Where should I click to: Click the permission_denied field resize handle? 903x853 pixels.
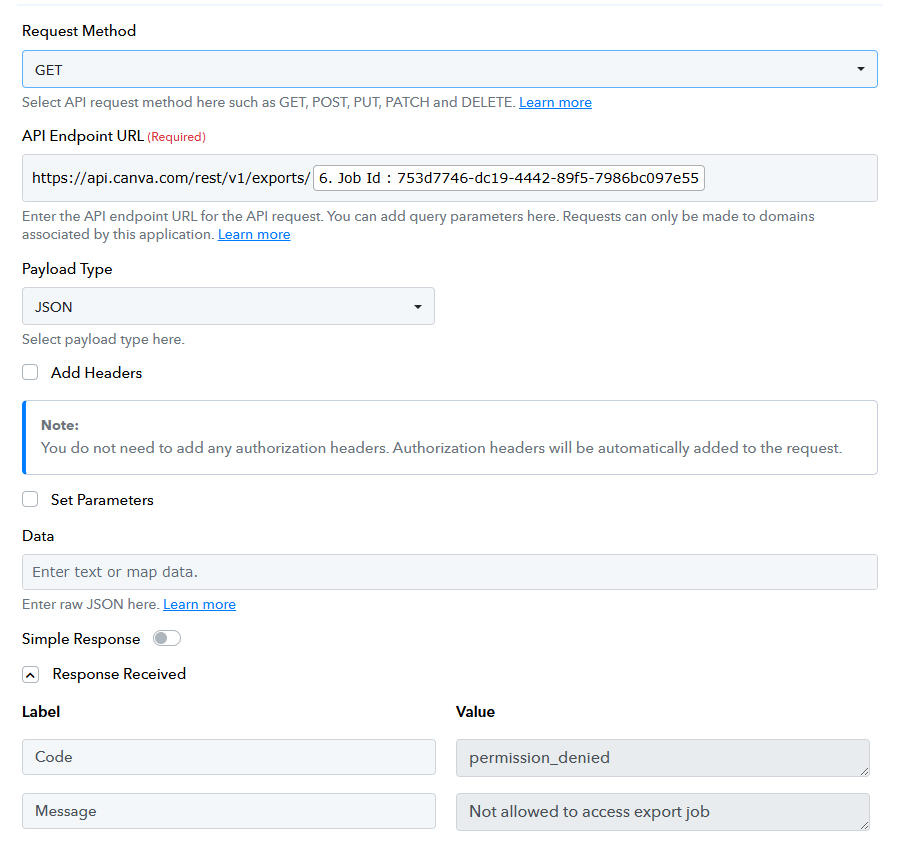[x=864, y=771]
